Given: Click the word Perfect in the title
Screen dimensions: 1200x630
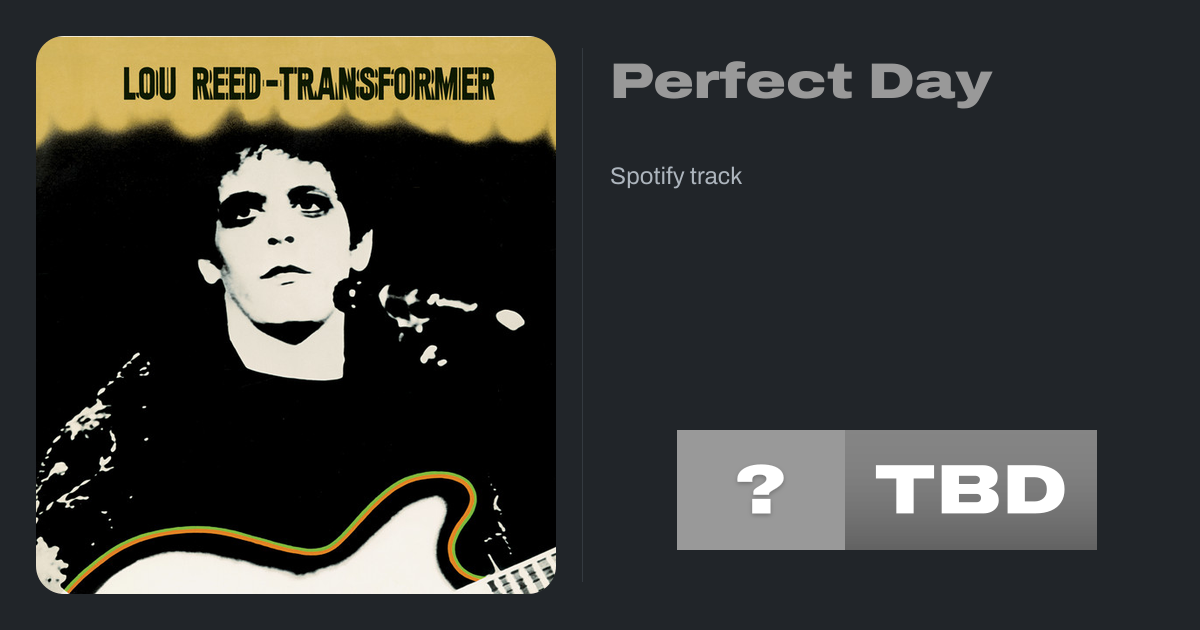Looking at the screenshot, I should click(730, 82).
